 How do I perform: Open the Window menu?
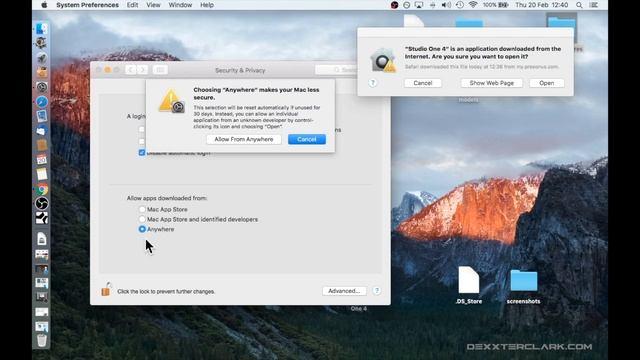click(180, 5)
